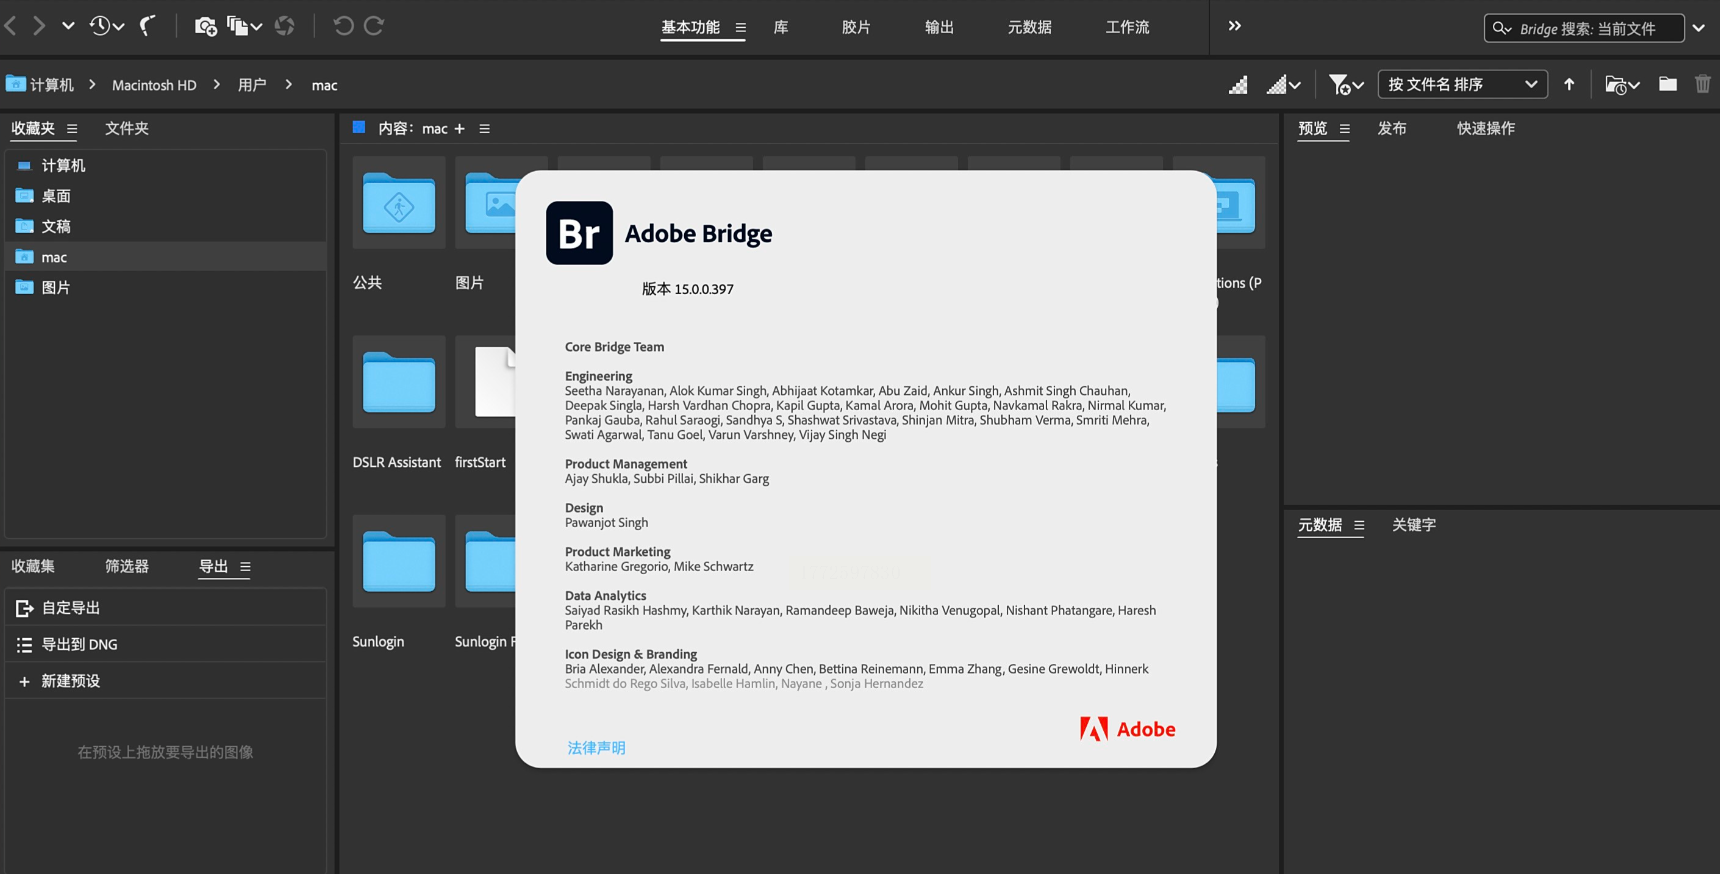Open the 内容 panel menu icon

coord(484,129)
